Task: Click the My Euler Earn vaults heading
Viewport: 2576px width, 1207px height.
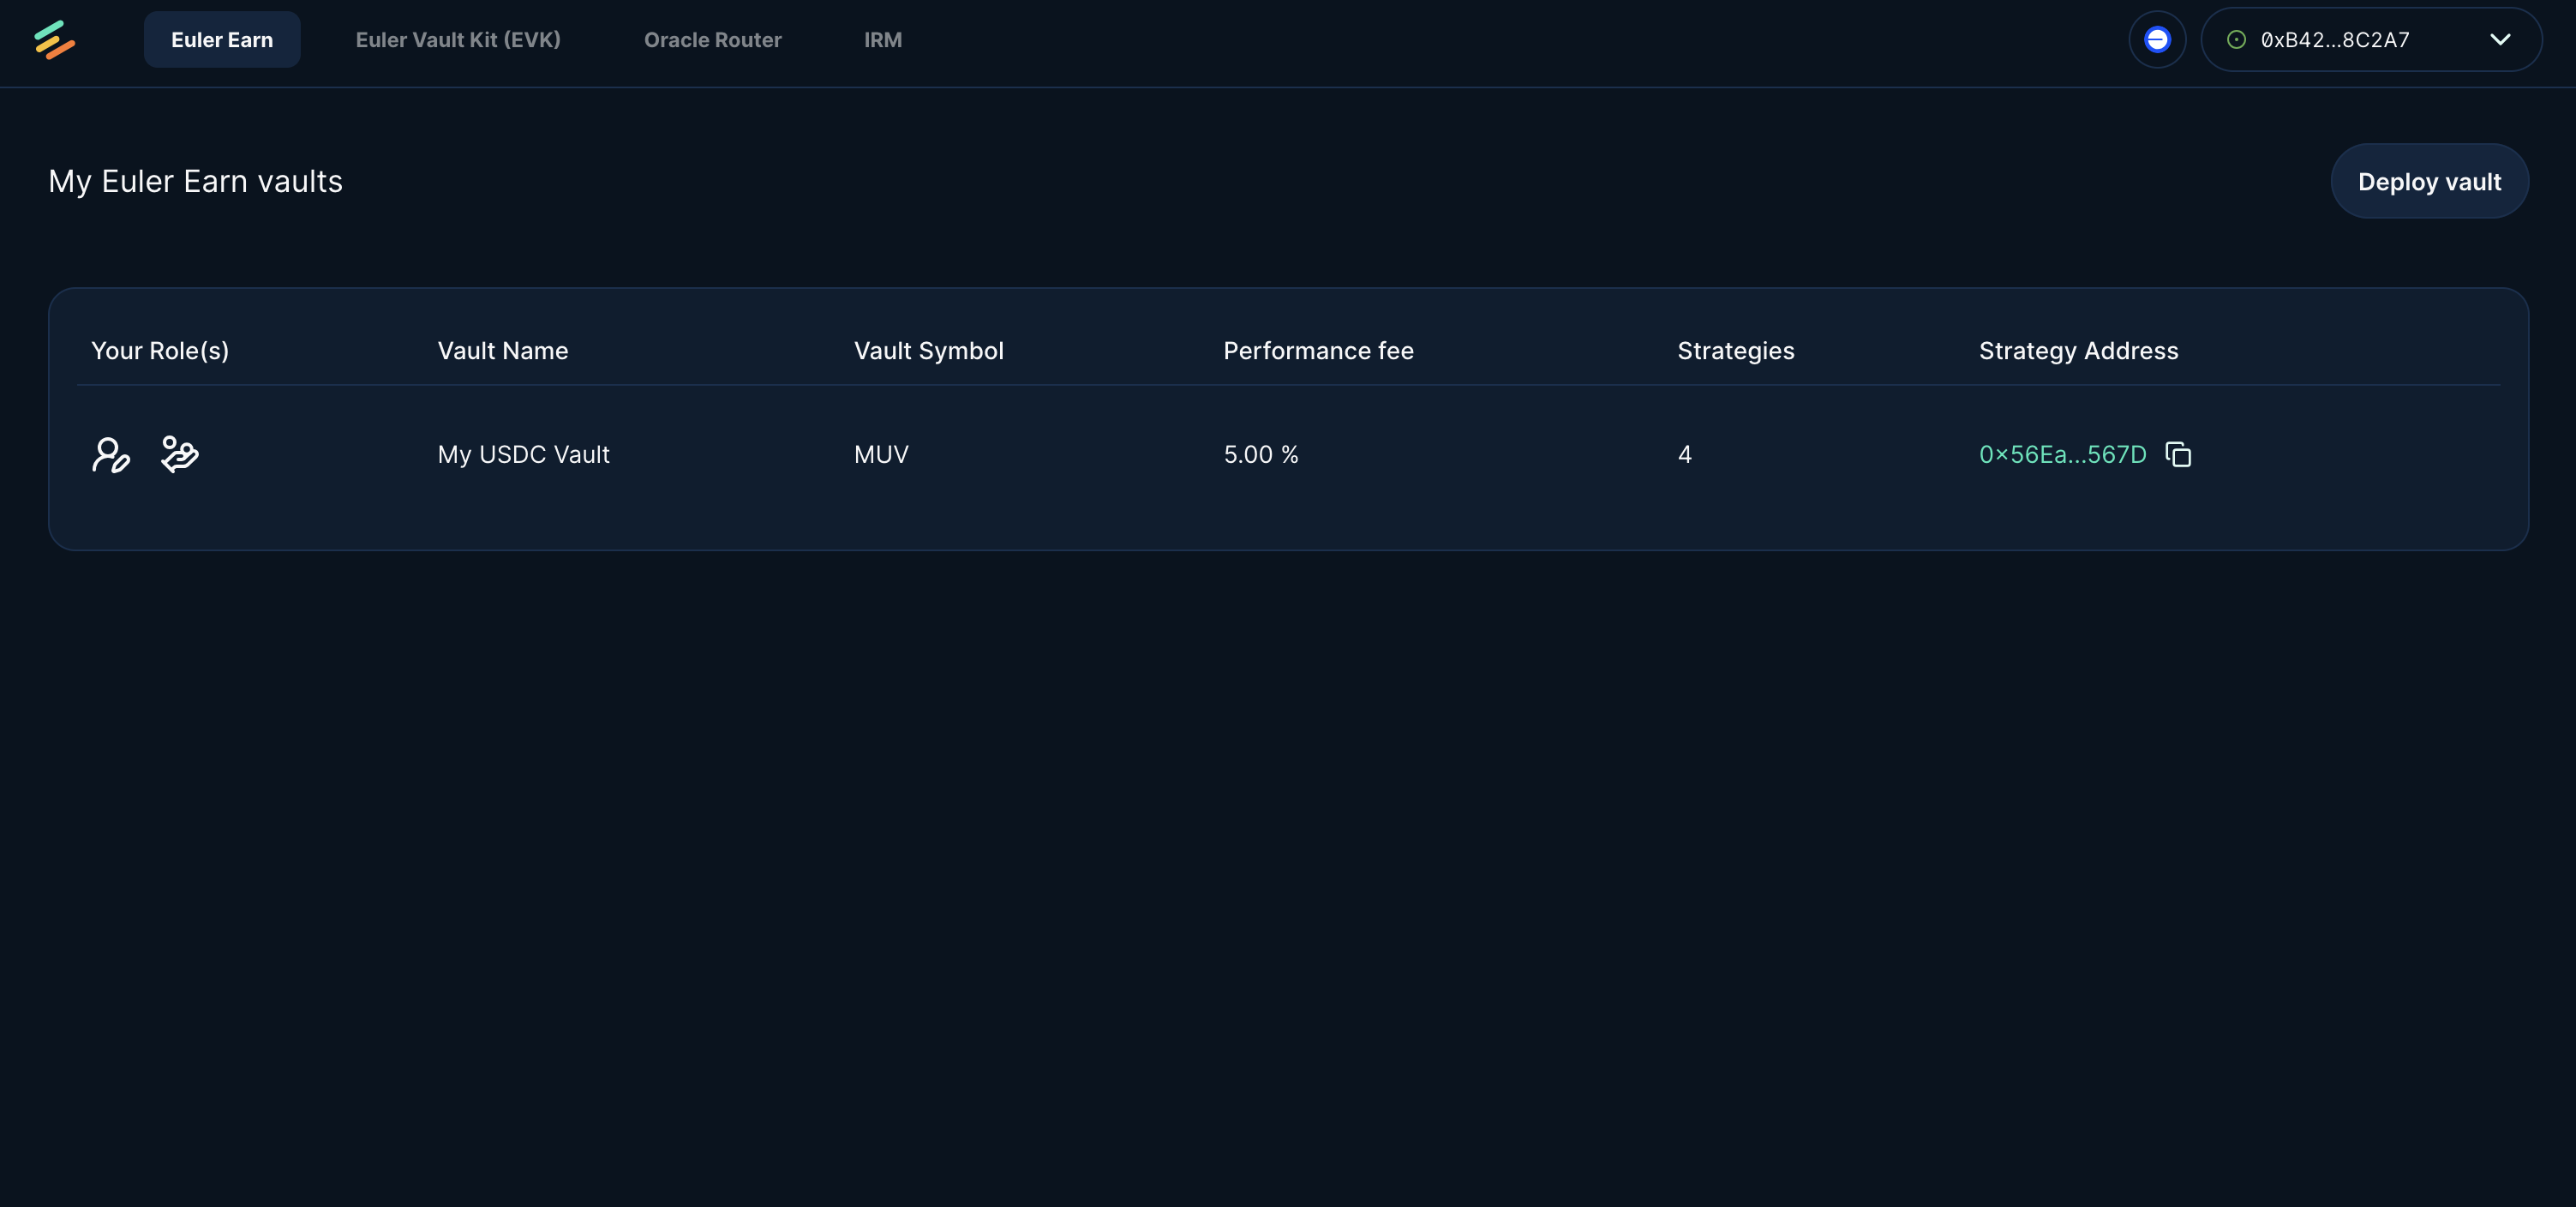Action: pyautogui.click(x=196, y=181)
